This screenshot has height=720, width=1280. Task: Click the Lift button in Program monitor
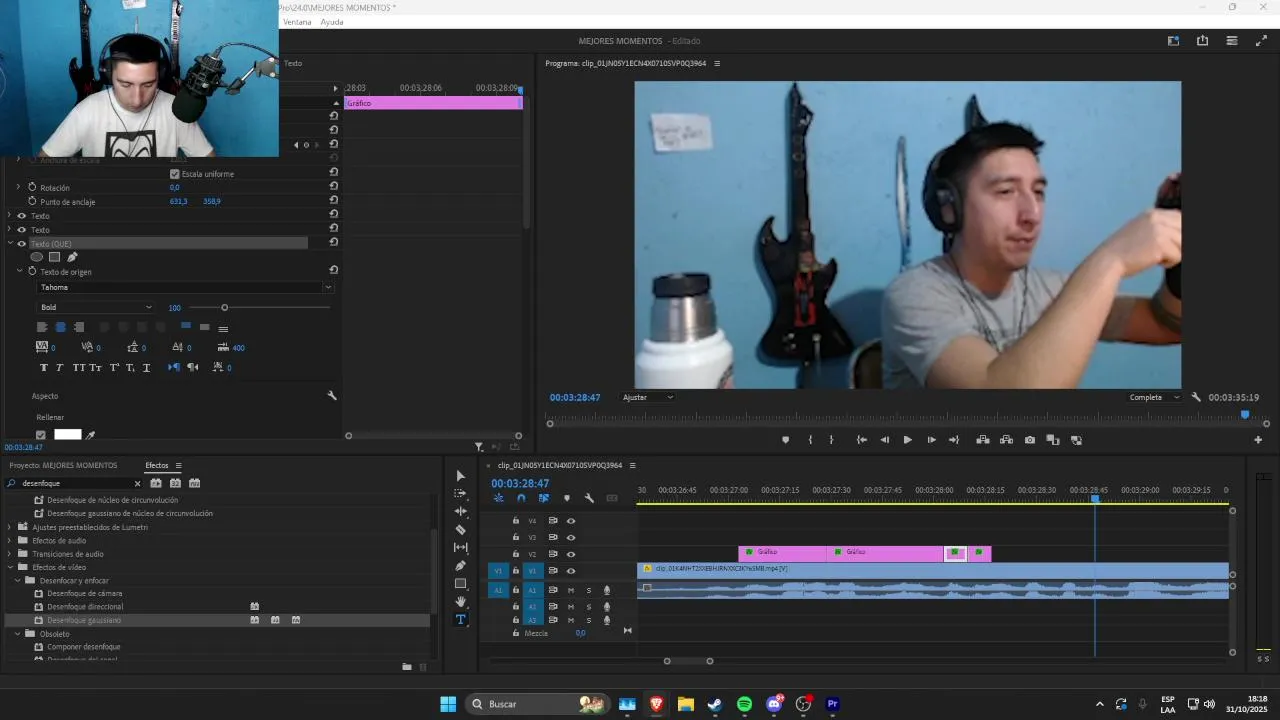(x=983, y=440)
